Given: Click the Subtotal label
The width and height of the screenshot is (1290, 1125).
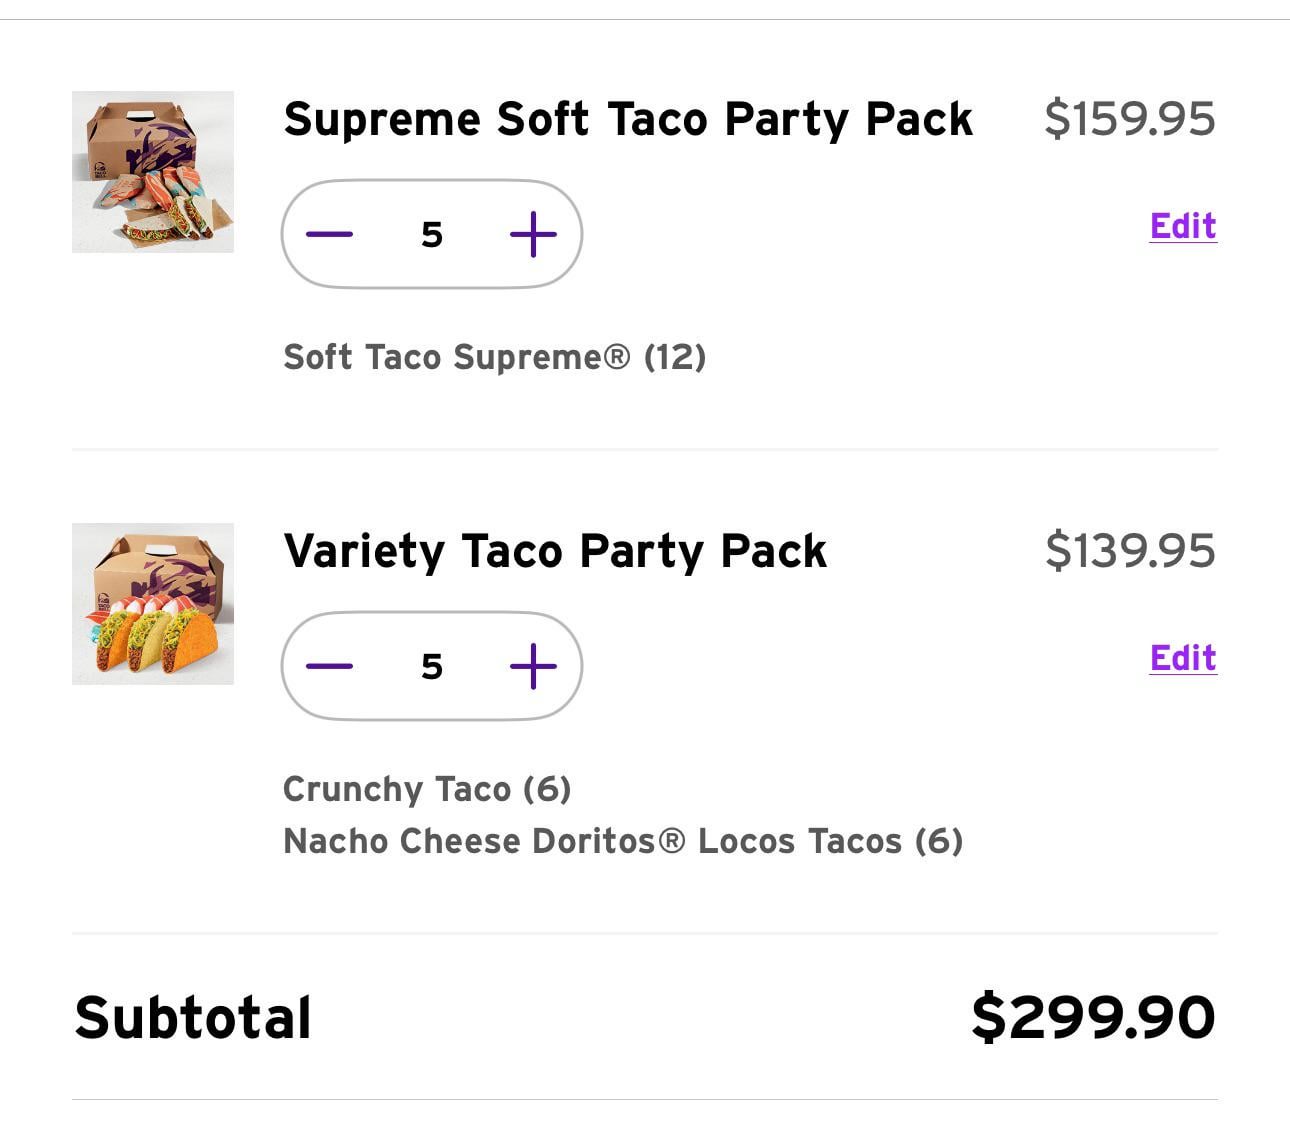Looking at the screenshot, I should (193, 1018).
